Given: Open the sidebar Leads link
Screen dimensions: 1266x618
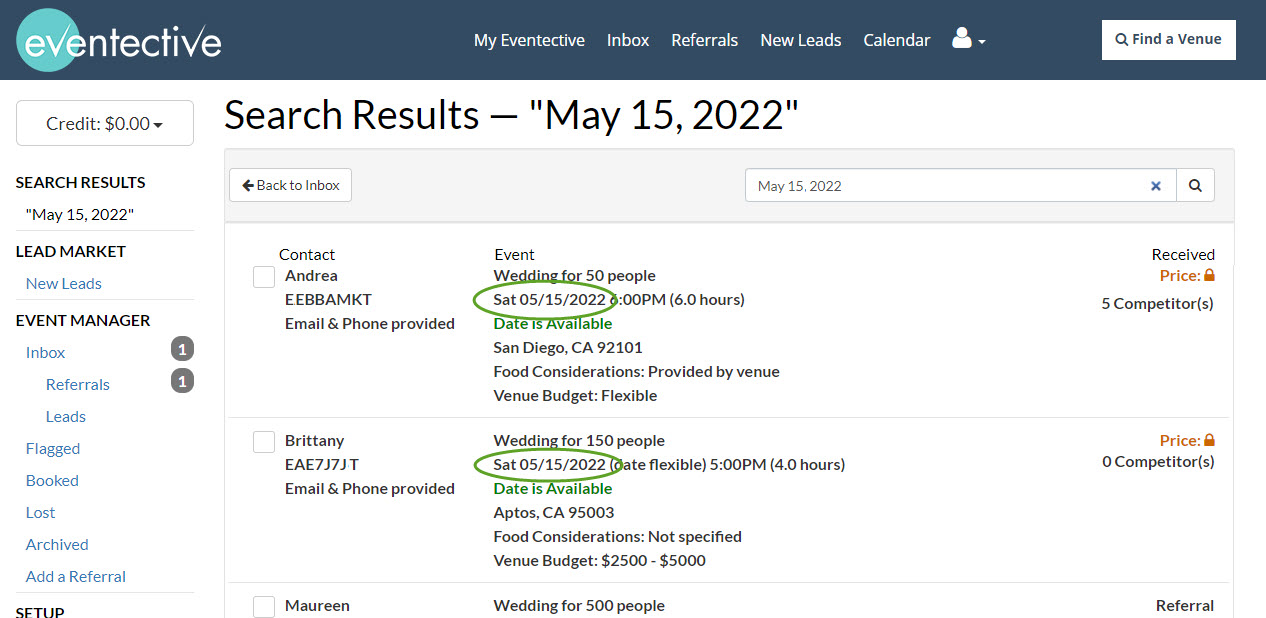Looking at the screenshot, I should 66,417.
